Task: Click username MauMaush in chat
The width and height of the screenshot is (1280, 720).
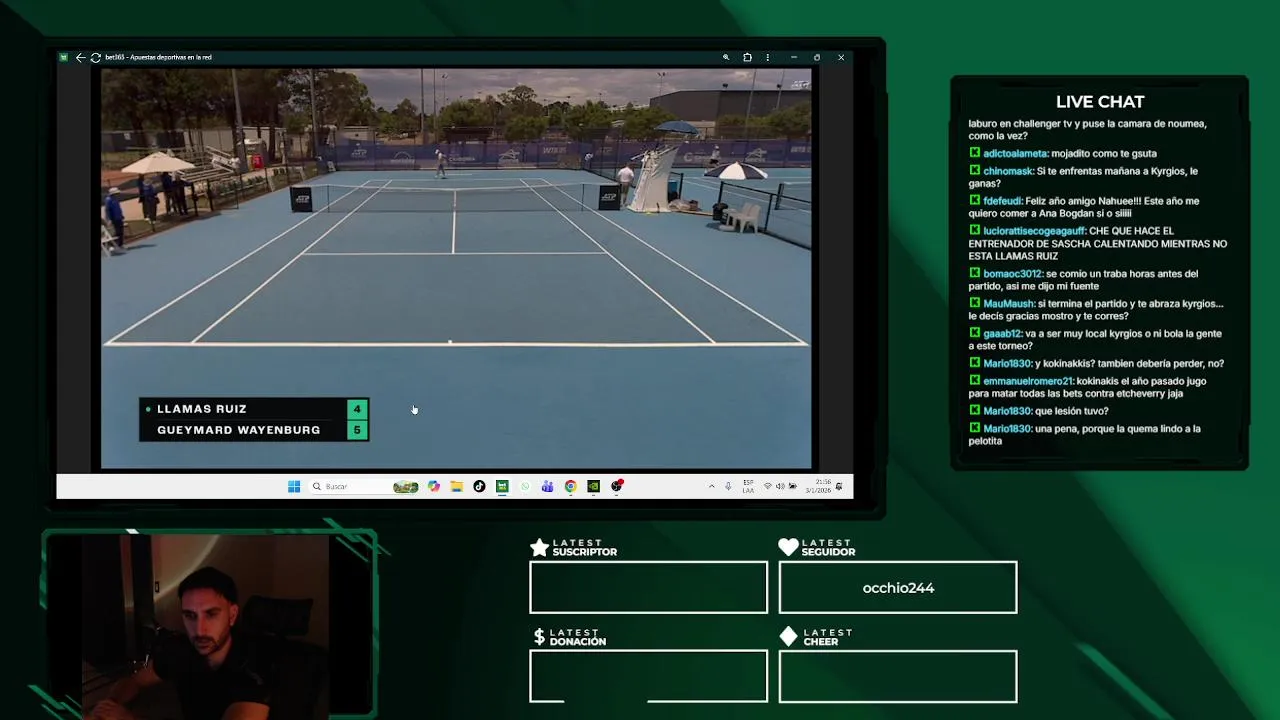Action: 1008,304
